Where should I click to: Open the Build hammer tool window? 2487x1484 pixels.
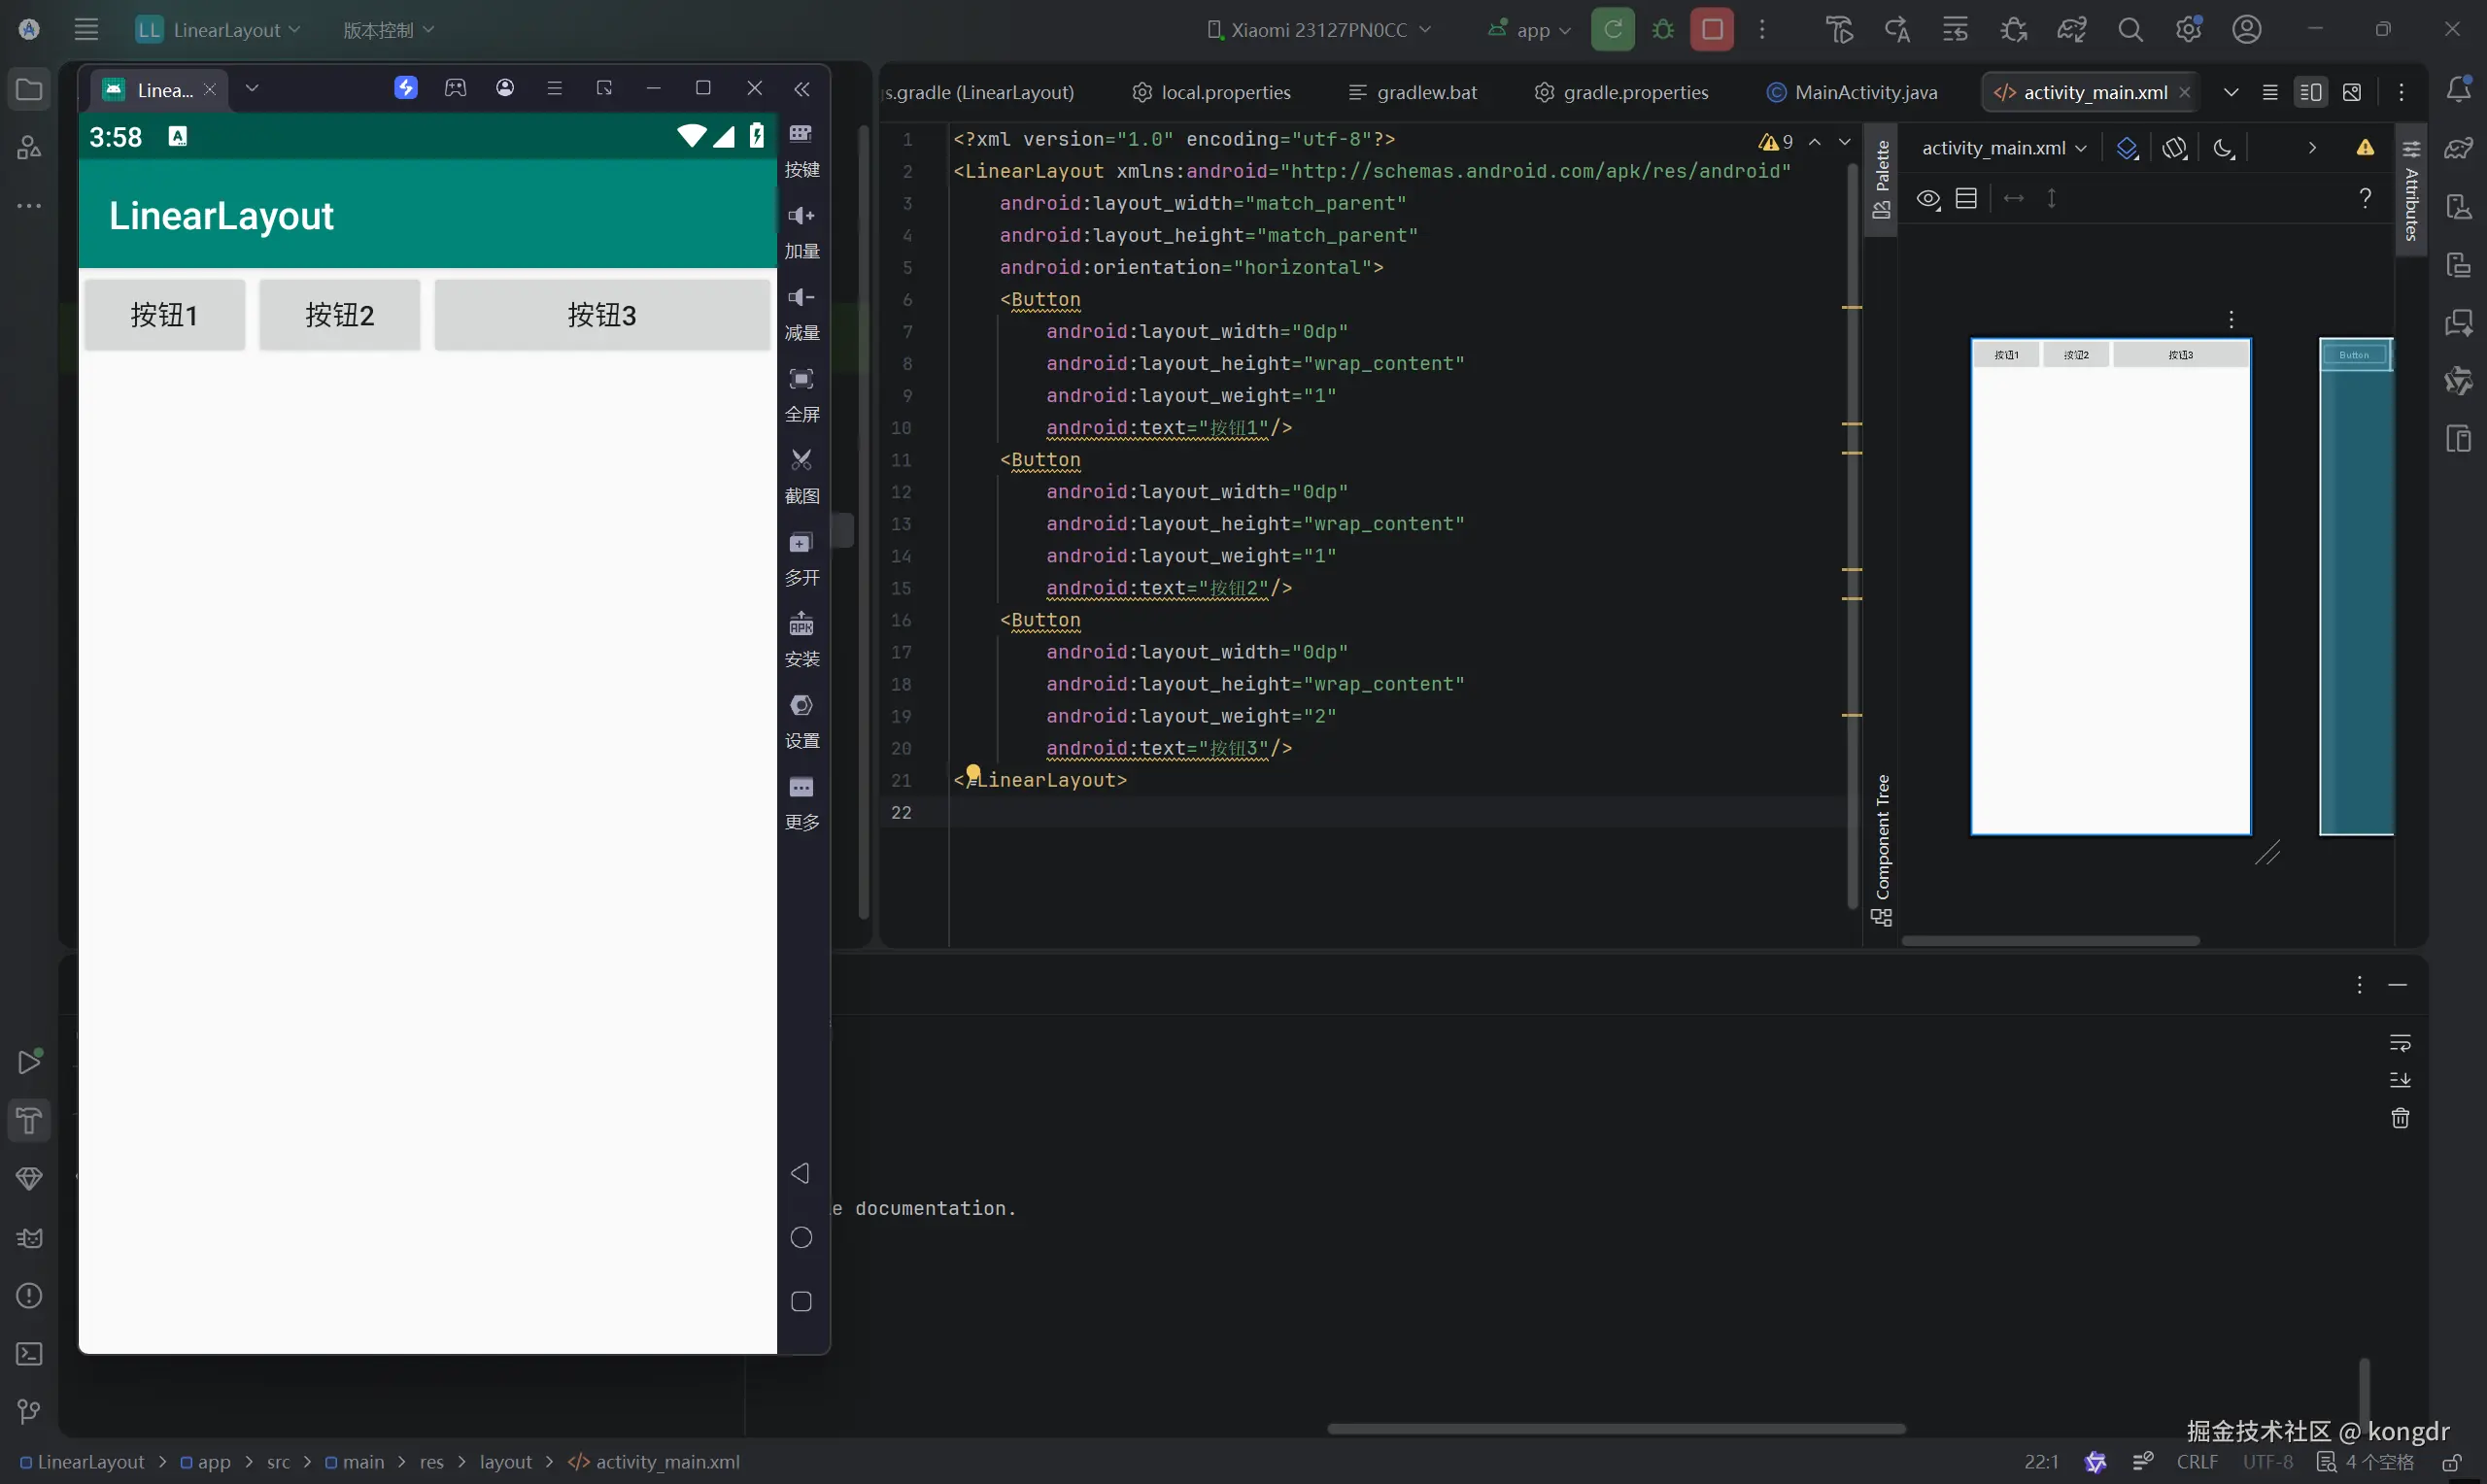[x=29, y=1121]
